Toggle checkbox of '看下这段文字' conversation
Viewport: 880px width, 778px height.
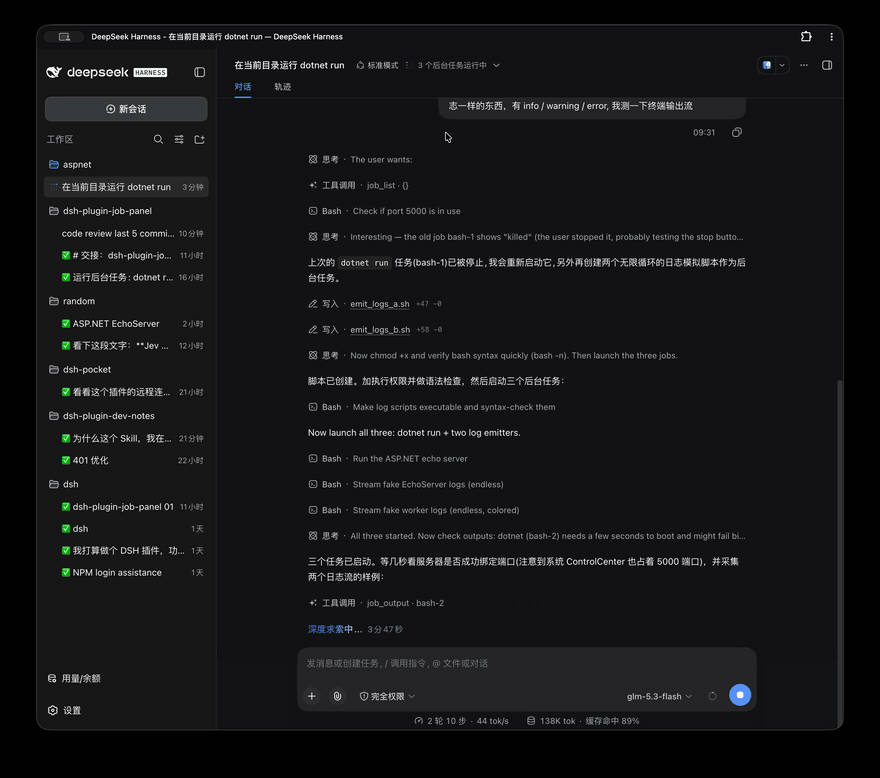pyautogui.click(x=66, y=346)
